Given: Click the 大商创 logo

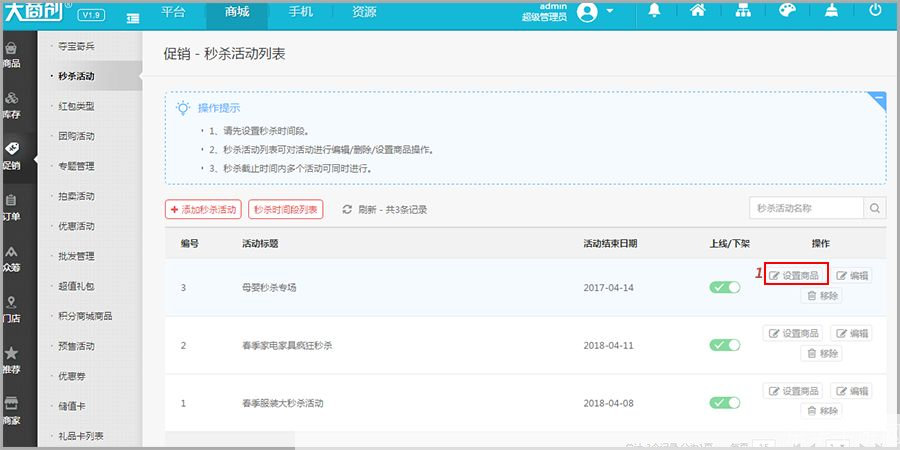Looking at the screenshot, I should [36, 13].
